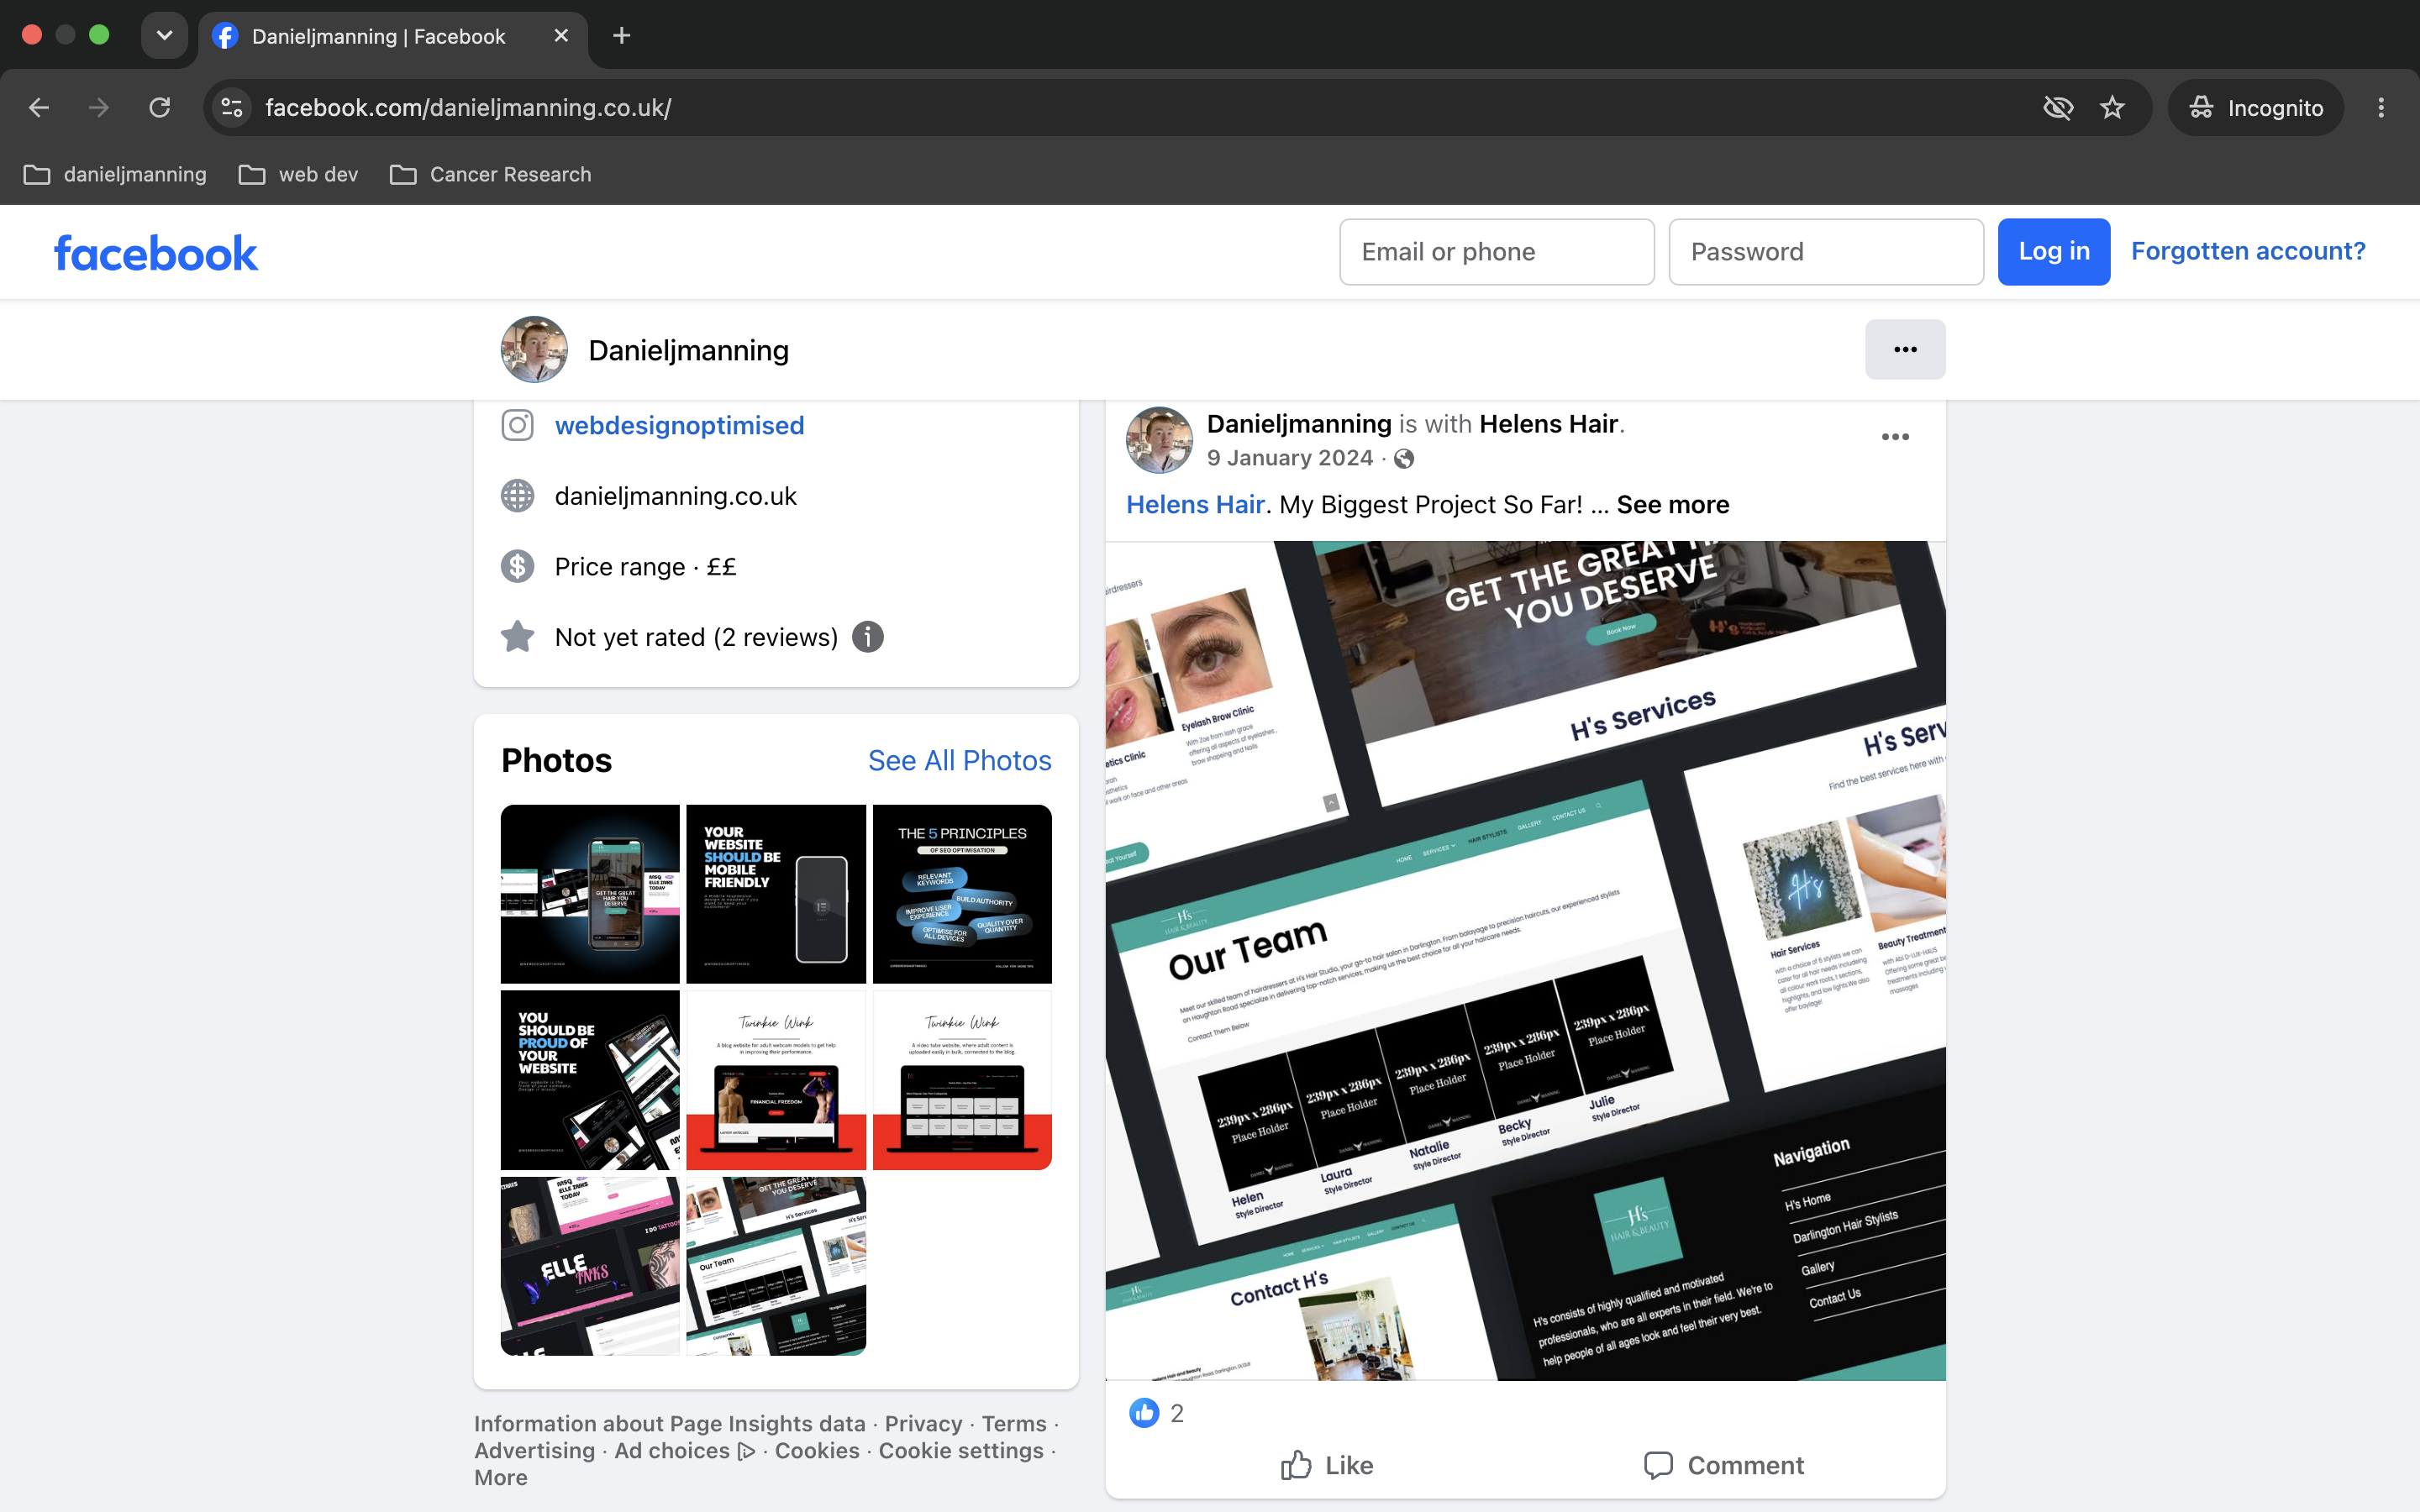Focus the Email or phone field

point(1496,252)
